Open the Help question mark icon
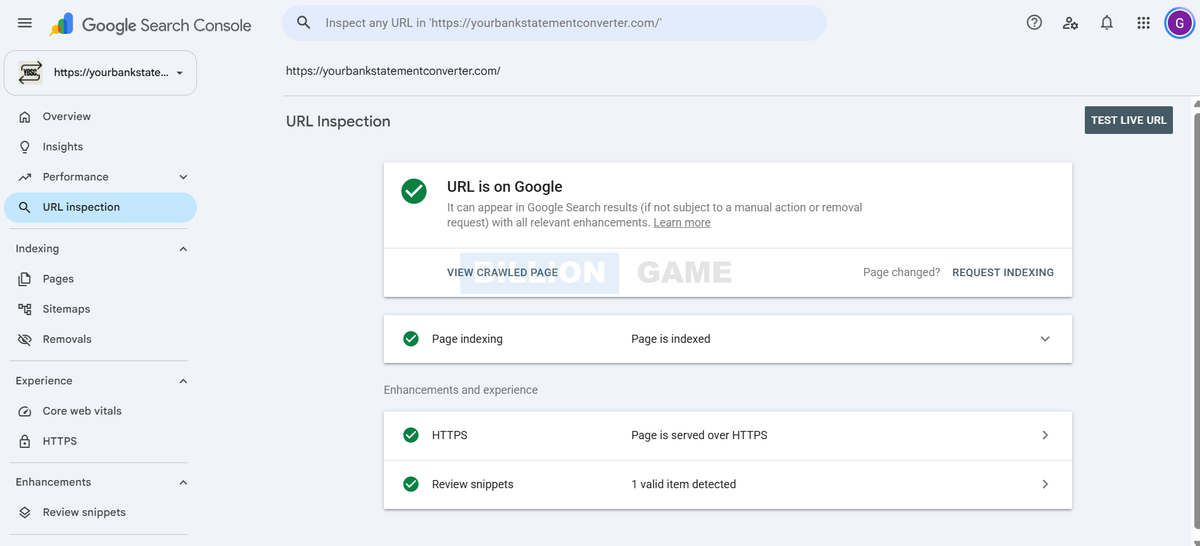The image size is (1200, 546). pyautogui.click(x=1035, y=23)
